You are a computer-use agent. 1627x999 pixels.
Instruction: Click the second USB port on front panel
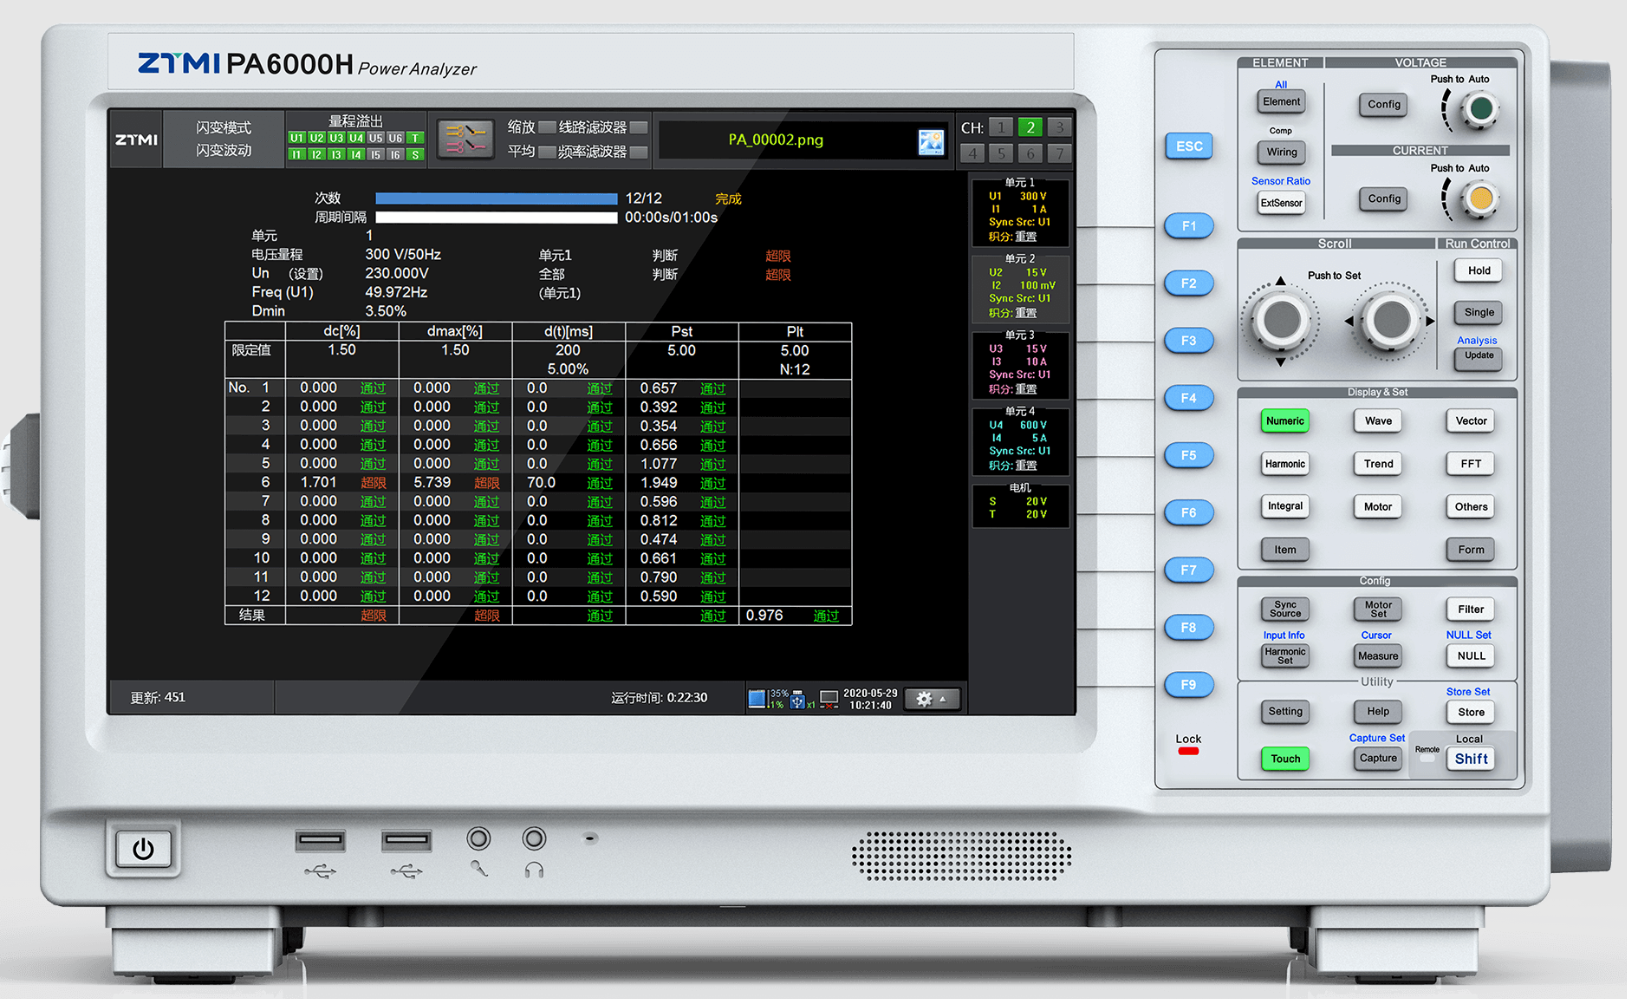point(406,841)
